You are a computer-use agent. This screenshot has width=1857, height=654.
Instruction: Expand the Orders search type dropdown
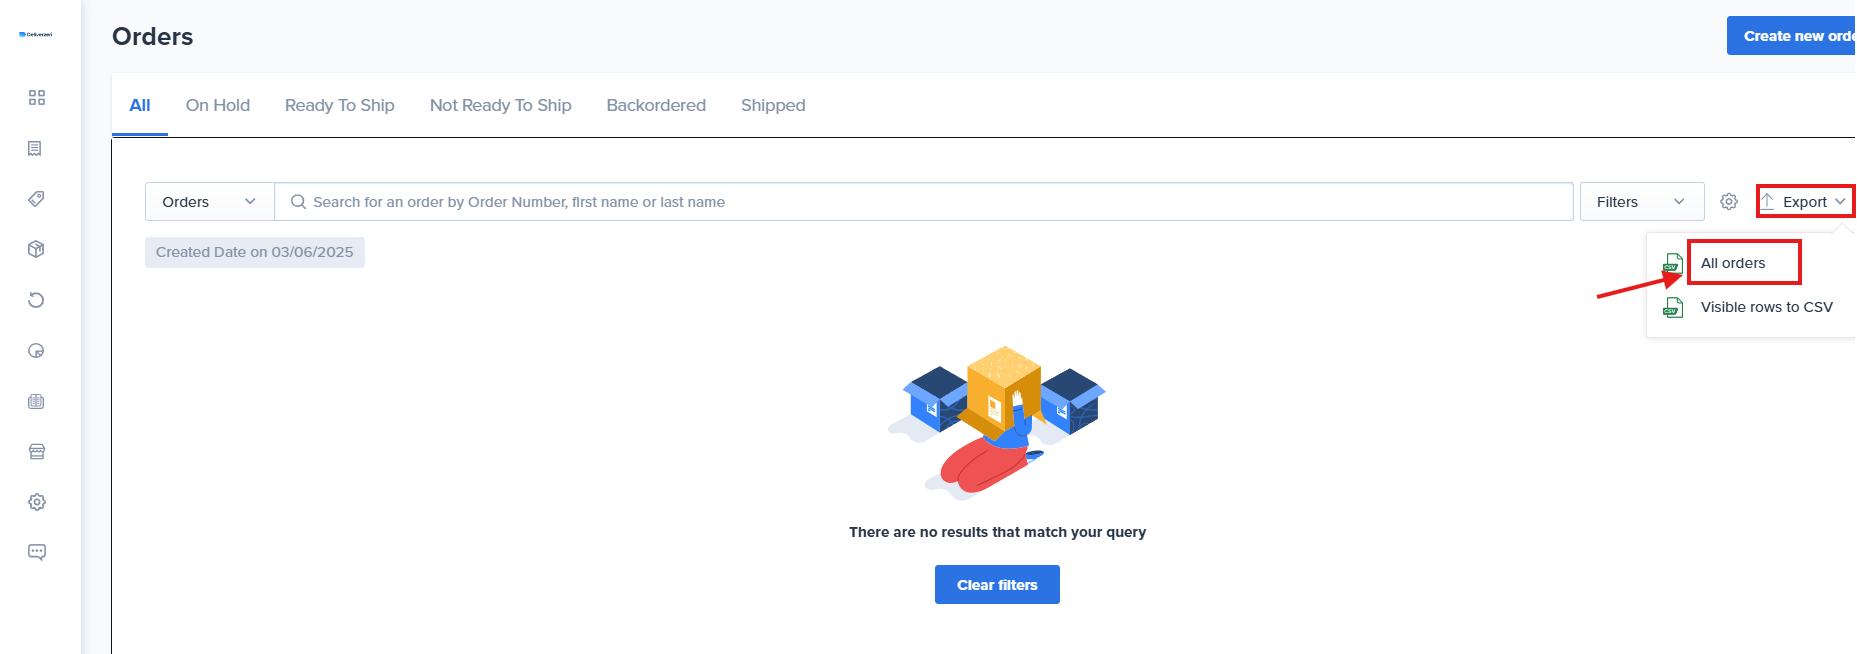(209, 202)
